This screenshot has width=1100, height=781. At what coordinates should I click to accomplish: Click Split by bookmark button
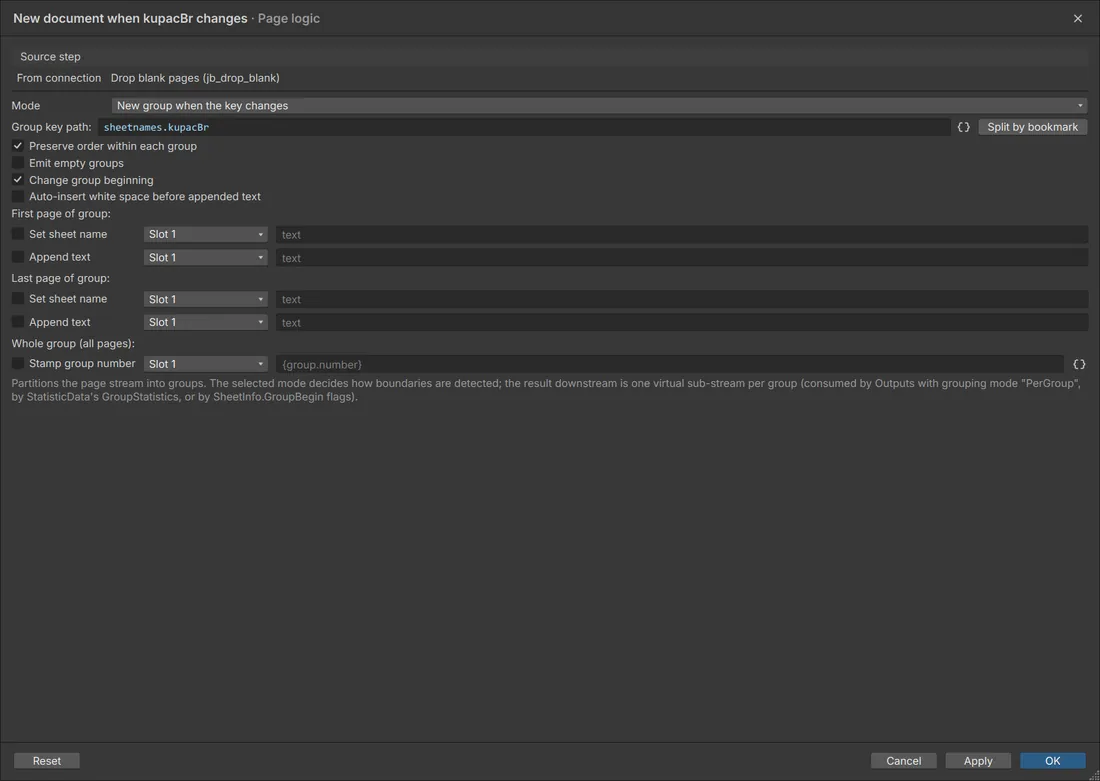pos(1033,127)
